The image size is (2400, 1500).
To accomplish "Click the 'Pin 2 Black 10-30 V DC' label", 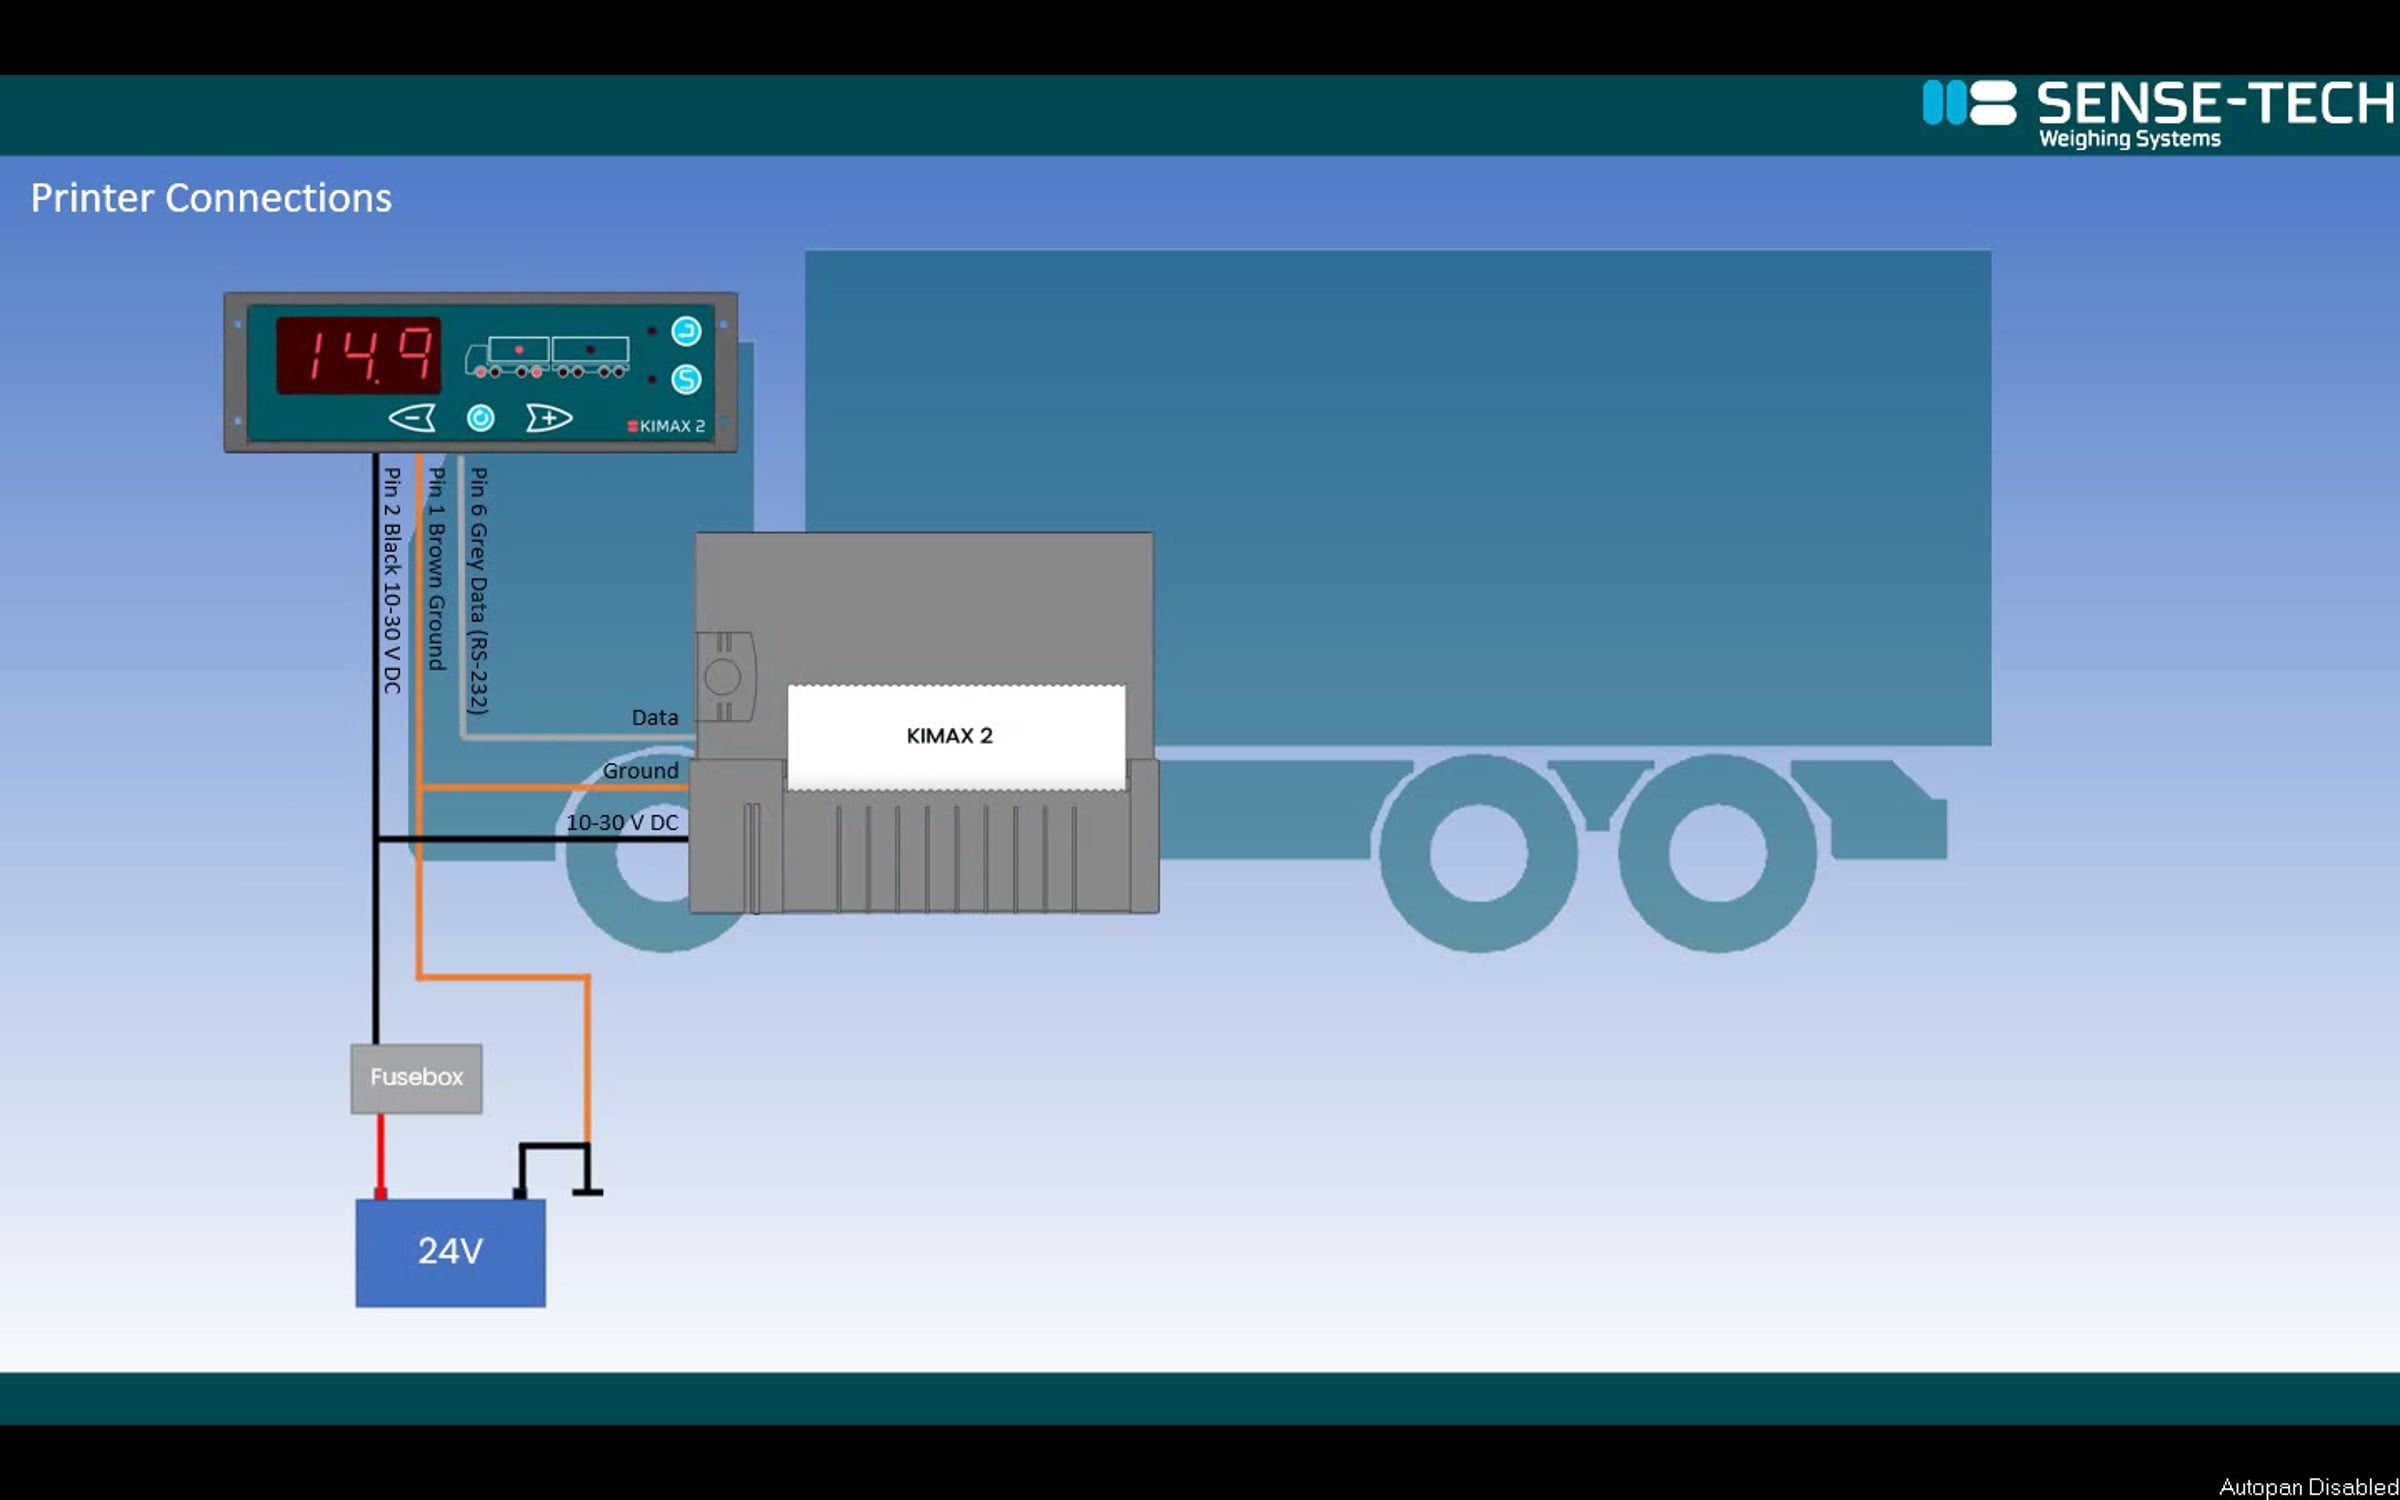I will click(392, 580).
